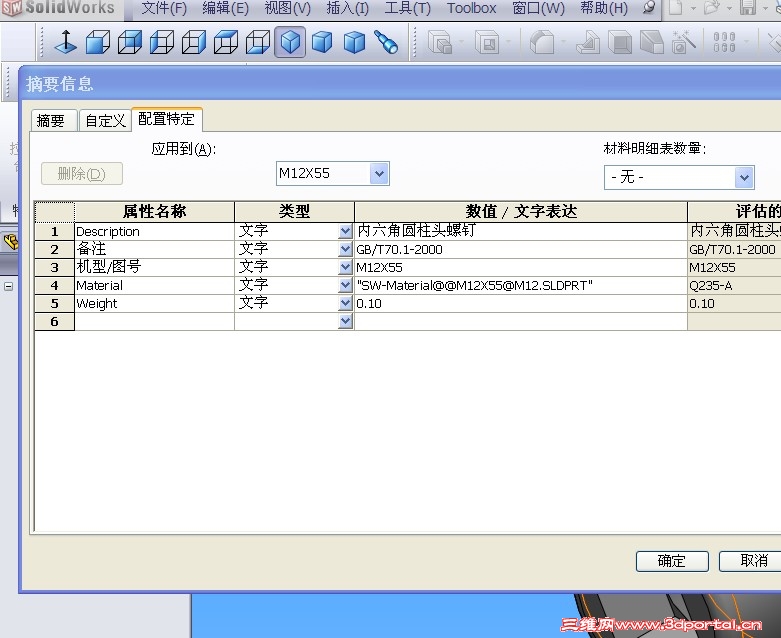Click the GB/T70.1-2000 value cell
The height and width of the screenshot is (638, 781).
pos(521,249)
